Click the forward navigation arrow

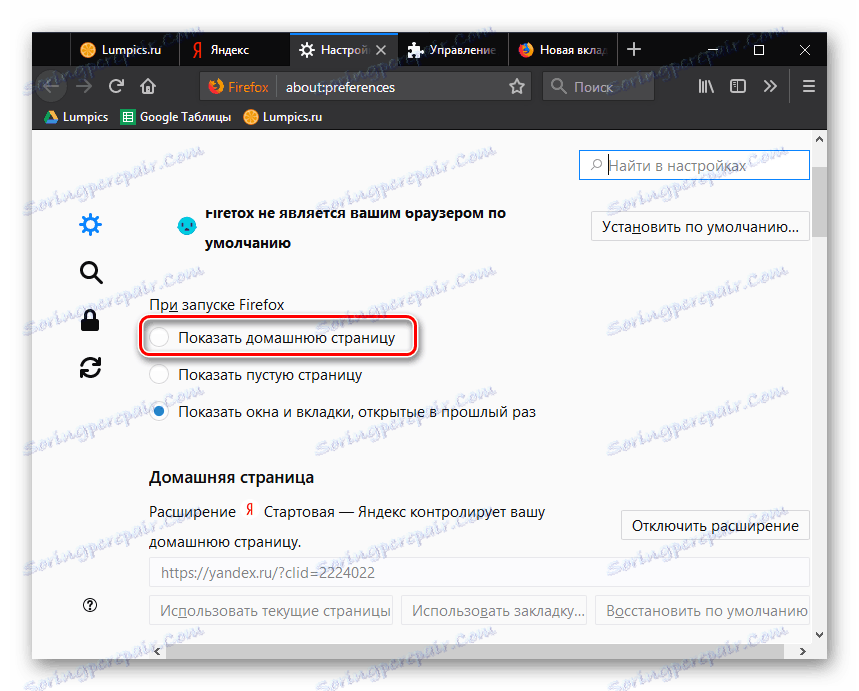pos(84,86)
